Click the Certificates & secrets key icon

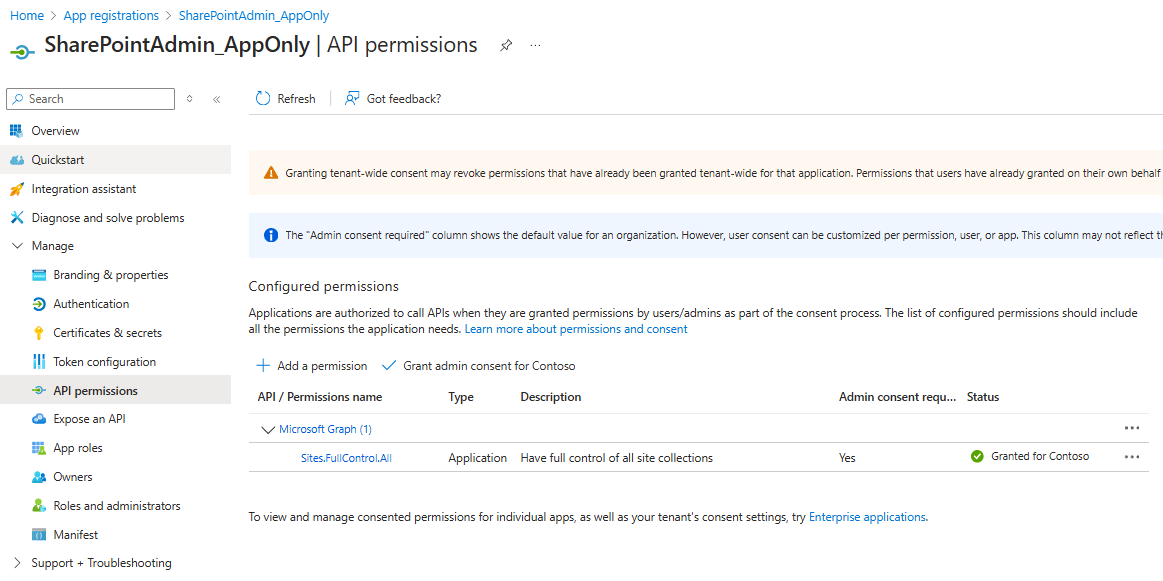click(x=40, y=332)
